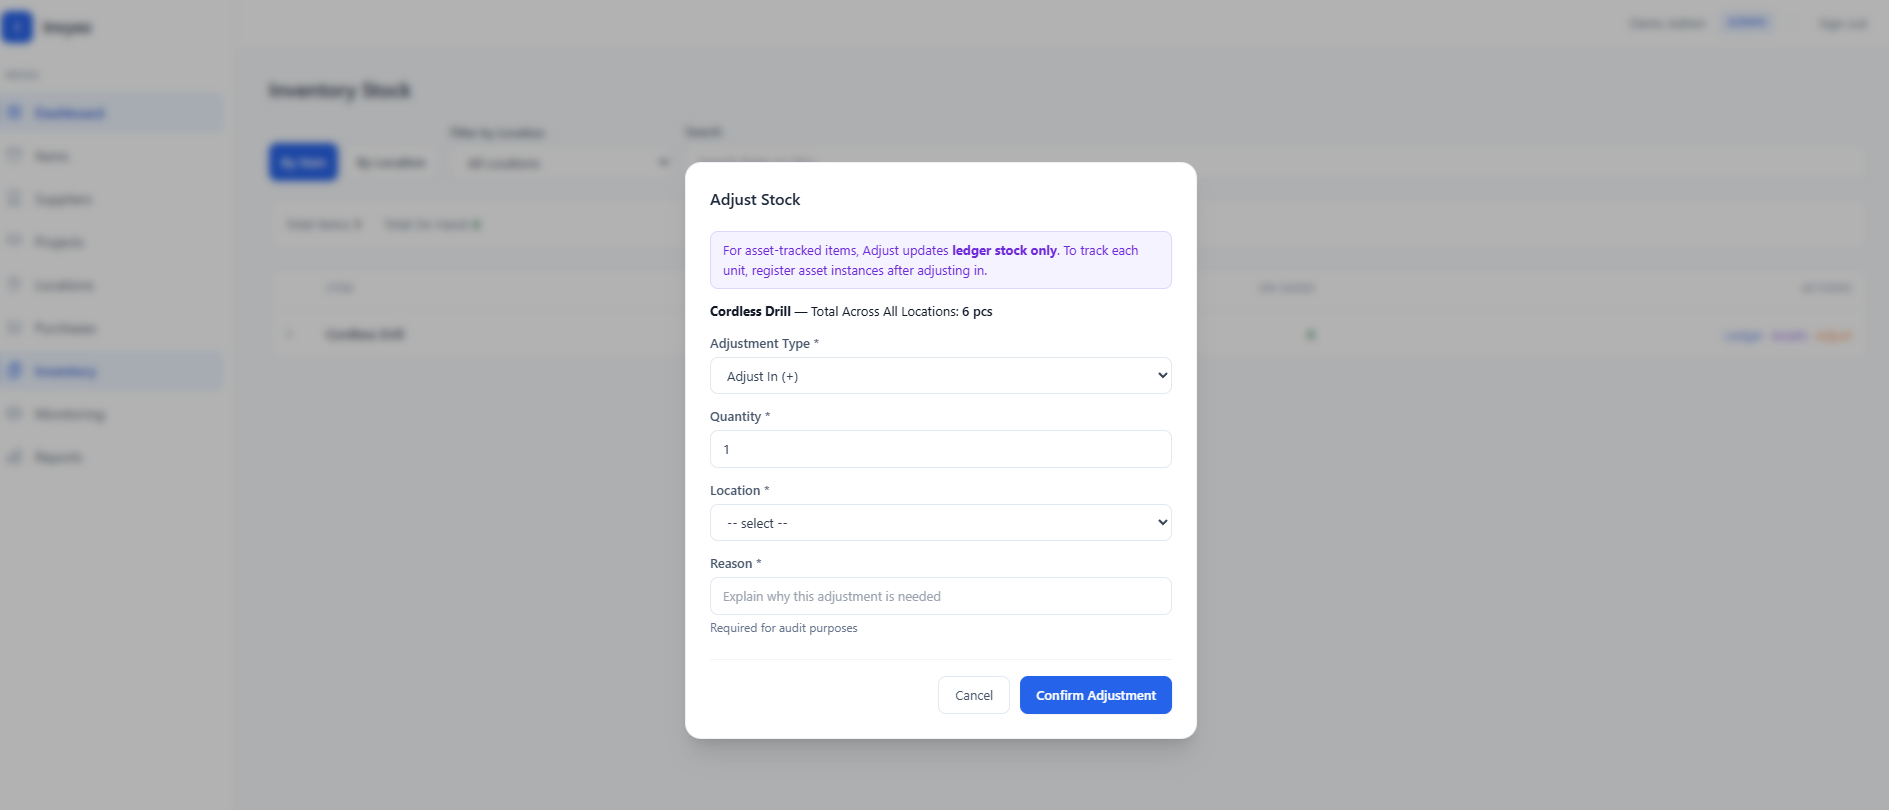Click the Projects icon in sidebar

click(15, 241)
